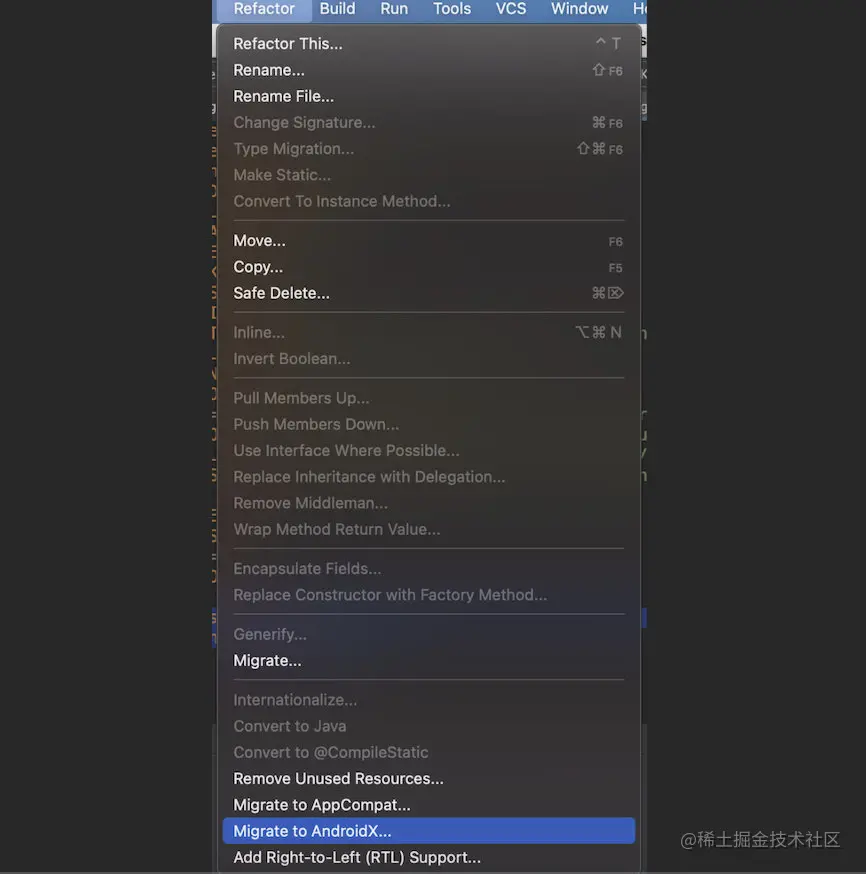Click Invert Boolean... entry

coord(429,359)
